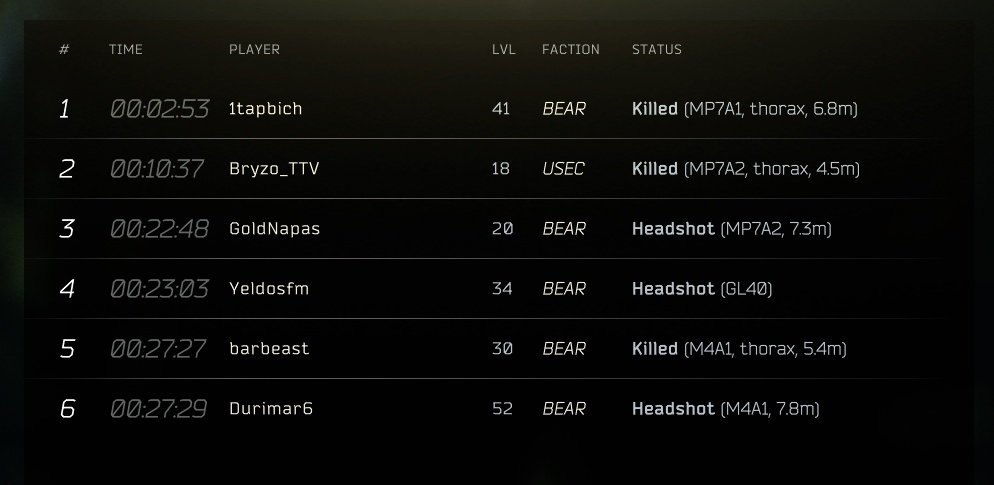The width and height of the screenshot is (994, 485).
Task: Click Killed (MP7A1, thorax, 6.8m) status
Action: click(x=745, y=109)
